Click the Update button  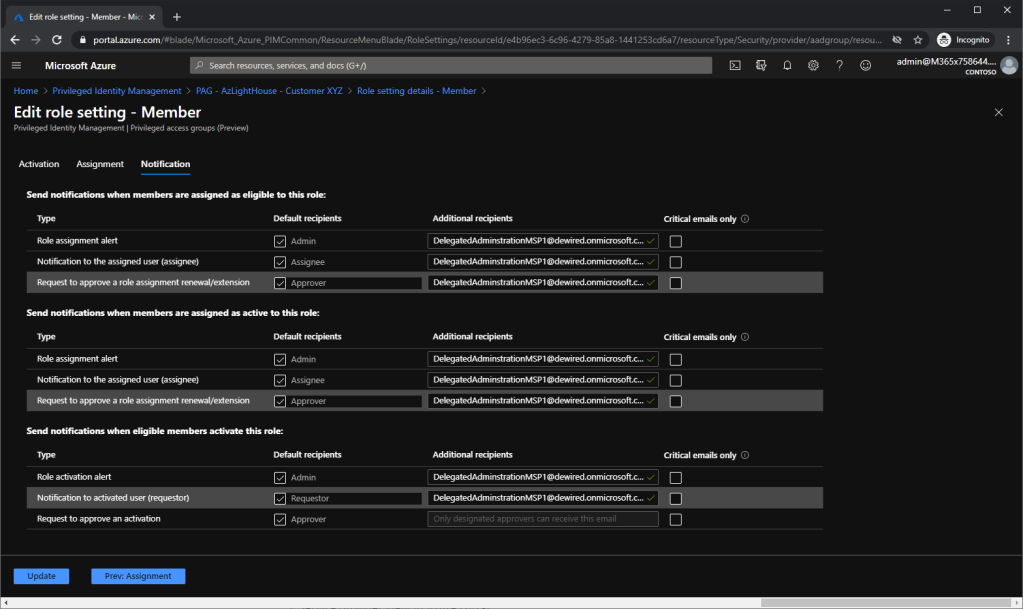[x=41, y=576]
